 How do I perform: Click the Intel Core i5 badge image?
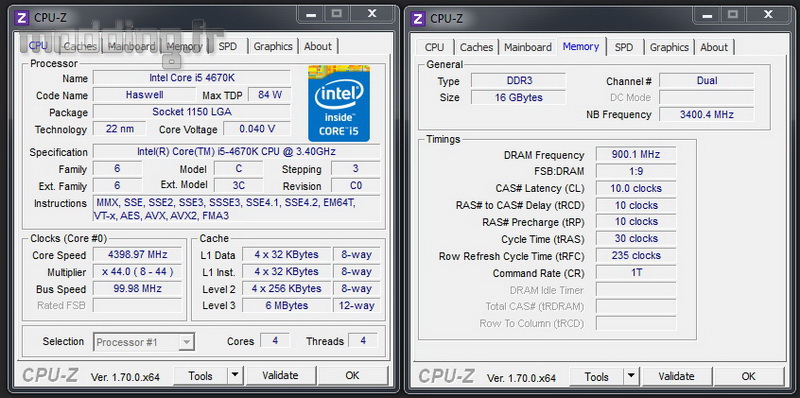[339, 103]
